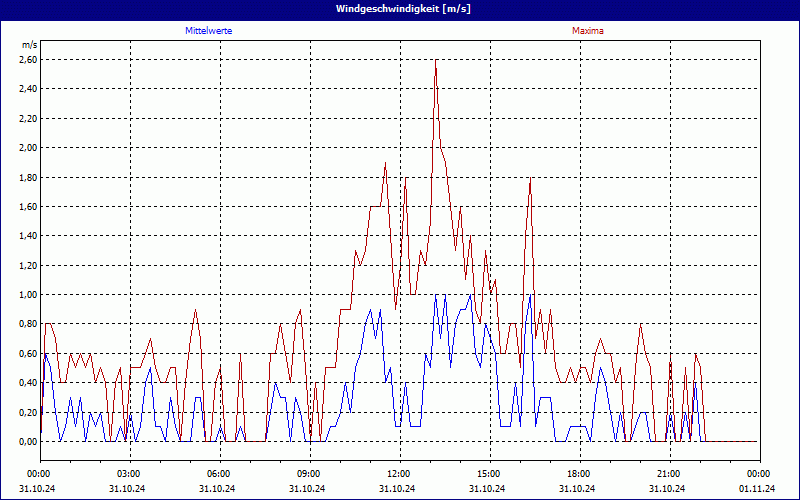Click the 0,00 y-axis value
The height and width of the screenshot is (500, 800).
click(29, 442)
